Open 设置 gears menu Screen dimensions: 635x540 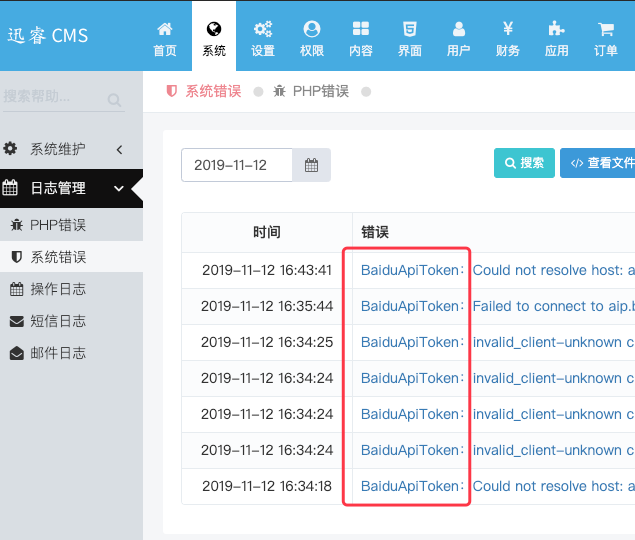click(263, 39)
